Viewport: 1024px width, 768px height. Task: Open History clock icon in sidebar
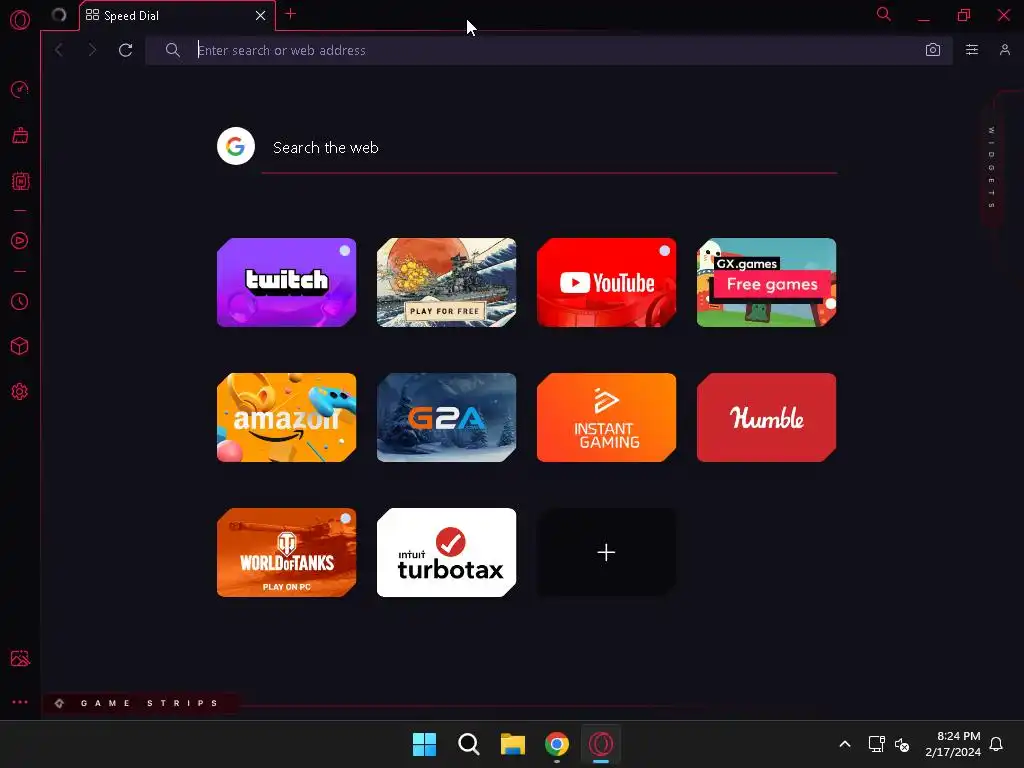point(20,301)
